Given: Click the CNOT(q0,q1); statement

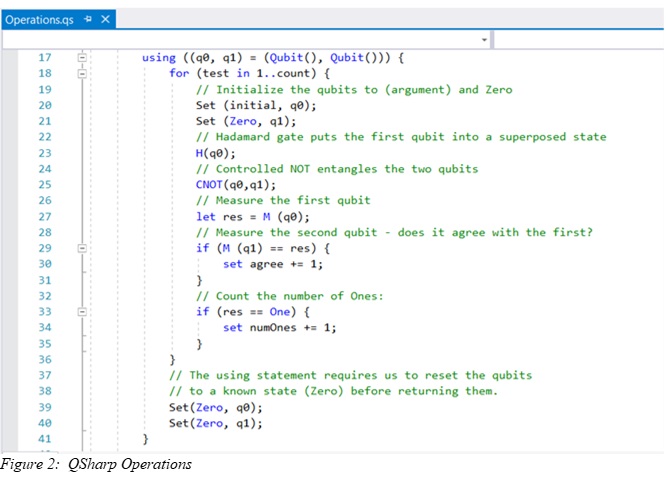Looking at the screenshot, I should [236, 185].
